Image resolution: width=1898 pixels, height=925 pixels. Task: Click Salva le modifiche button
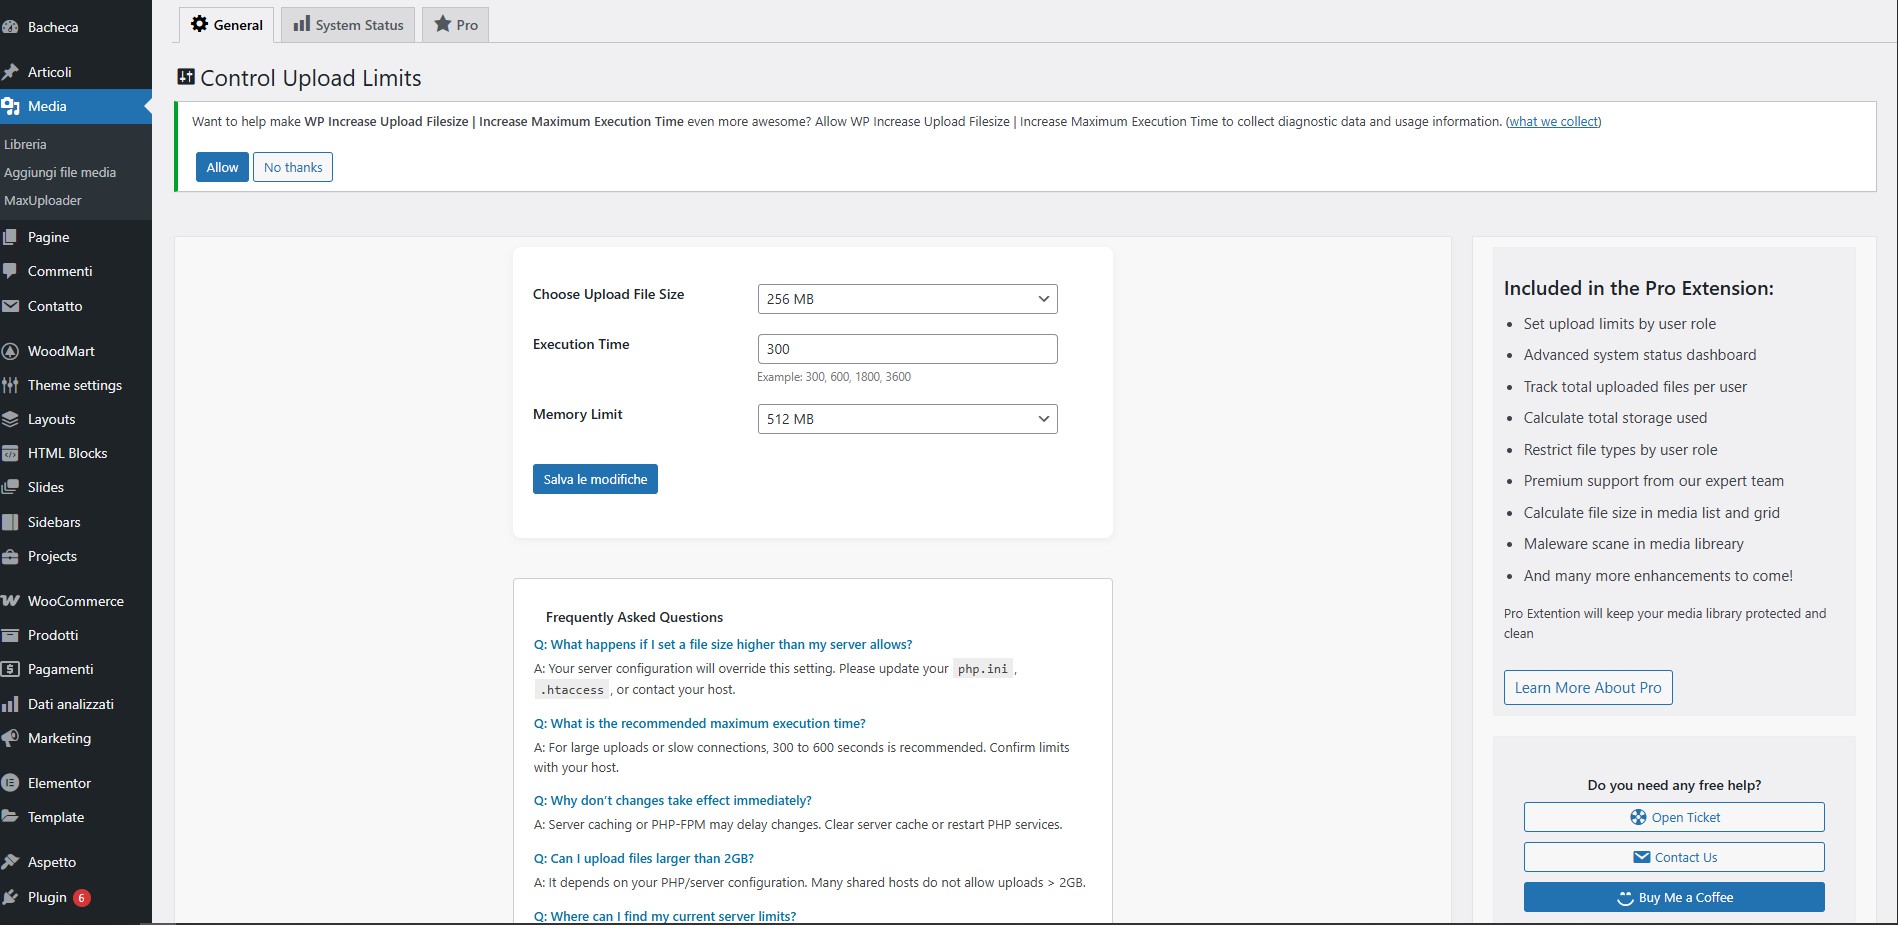pos(595,479)
